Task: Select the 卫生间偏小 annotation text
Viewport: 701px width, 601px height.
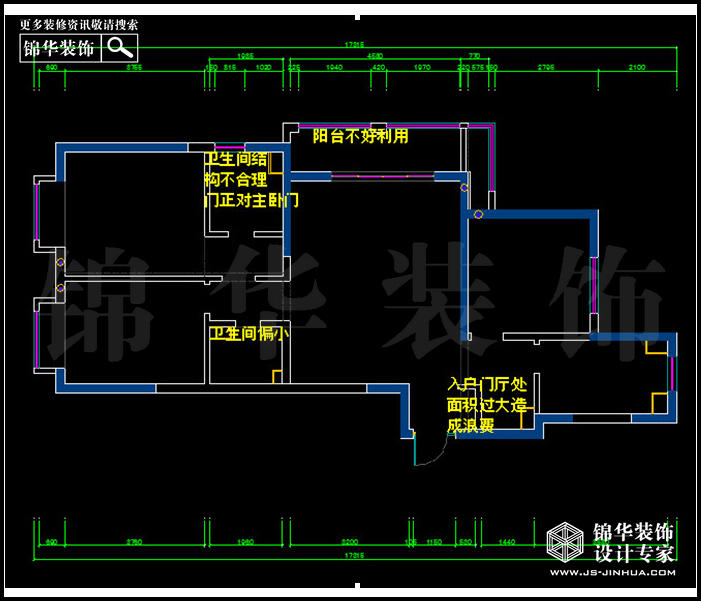Action: coord(248,334)
